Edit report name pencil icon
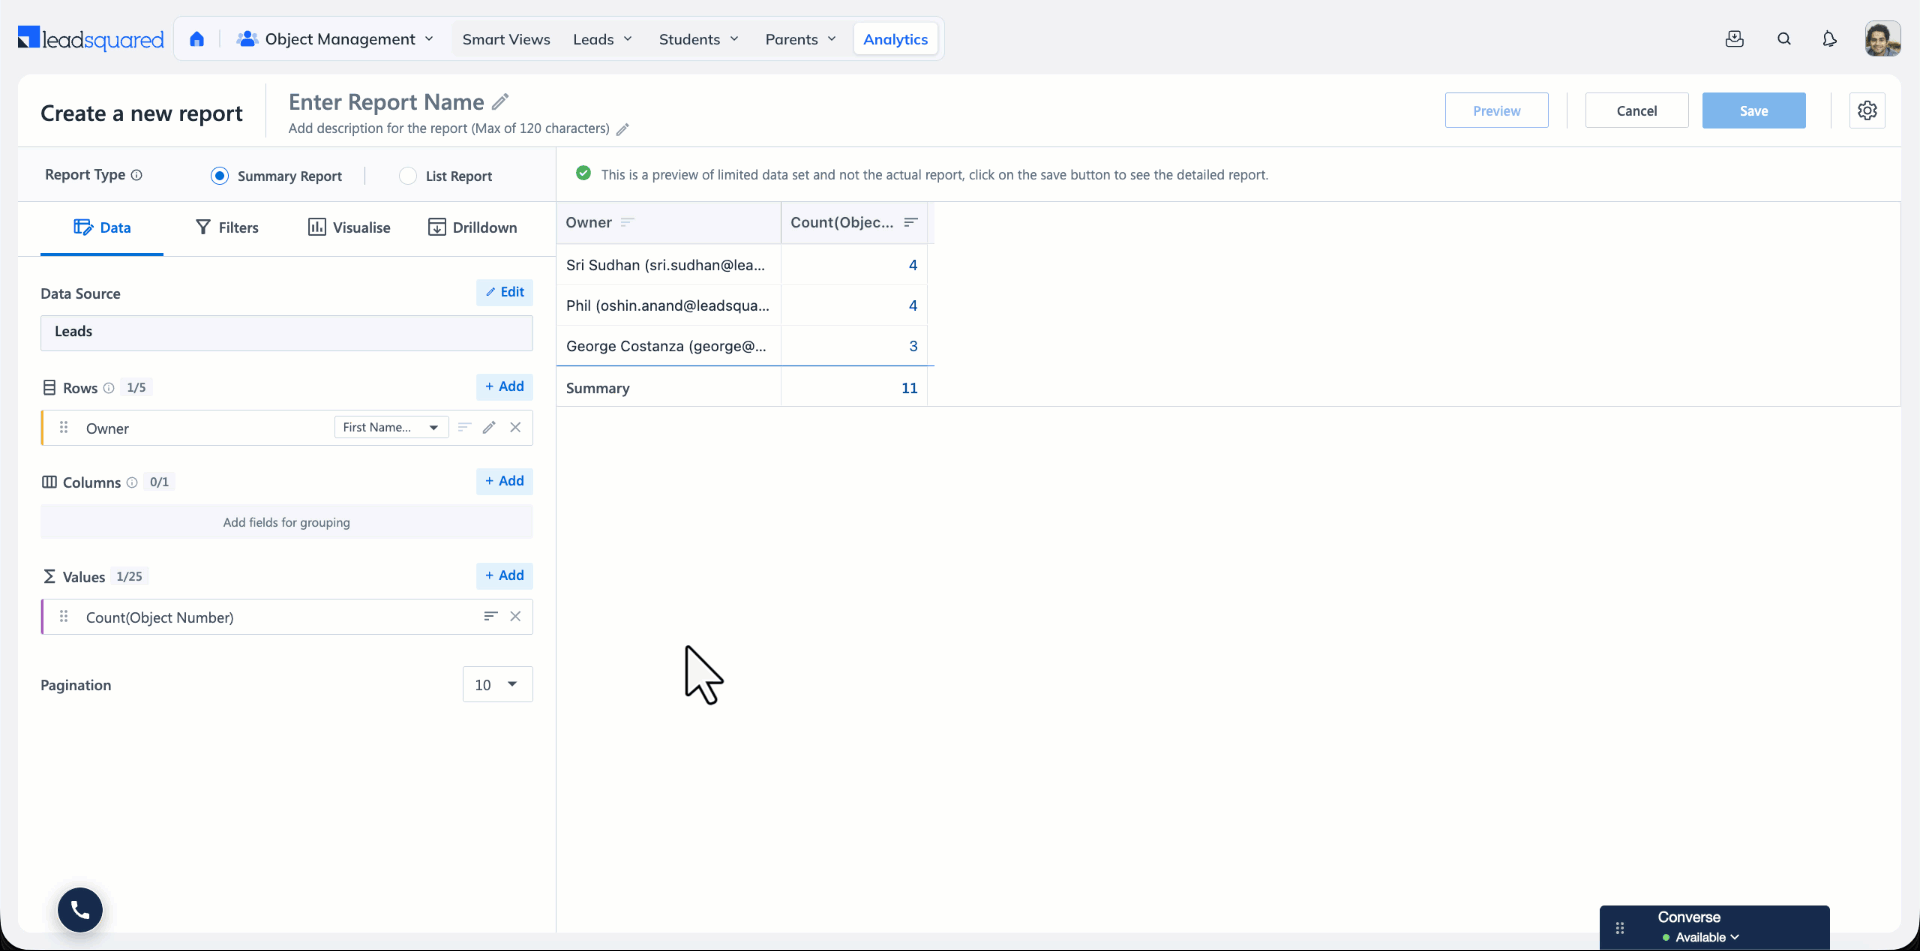 tap(501, 102)
